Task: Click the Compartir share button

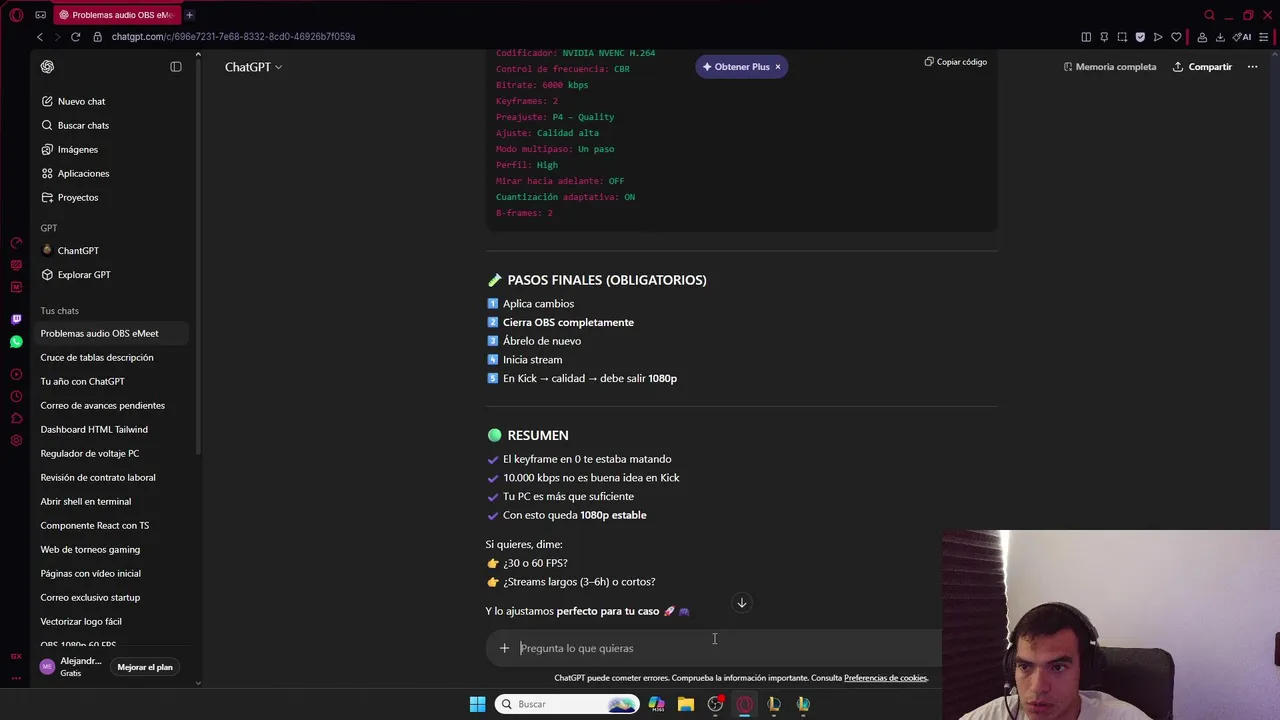Action: pos(1202,67)
